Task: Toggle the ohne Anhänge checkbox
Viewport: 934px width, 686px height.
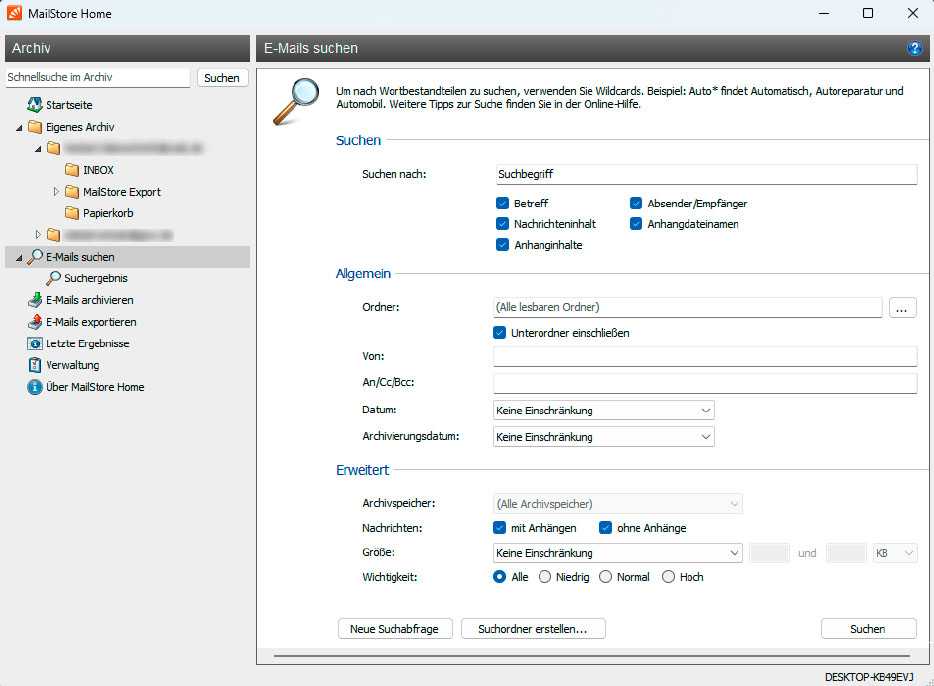Action: (x=605, y=528)
